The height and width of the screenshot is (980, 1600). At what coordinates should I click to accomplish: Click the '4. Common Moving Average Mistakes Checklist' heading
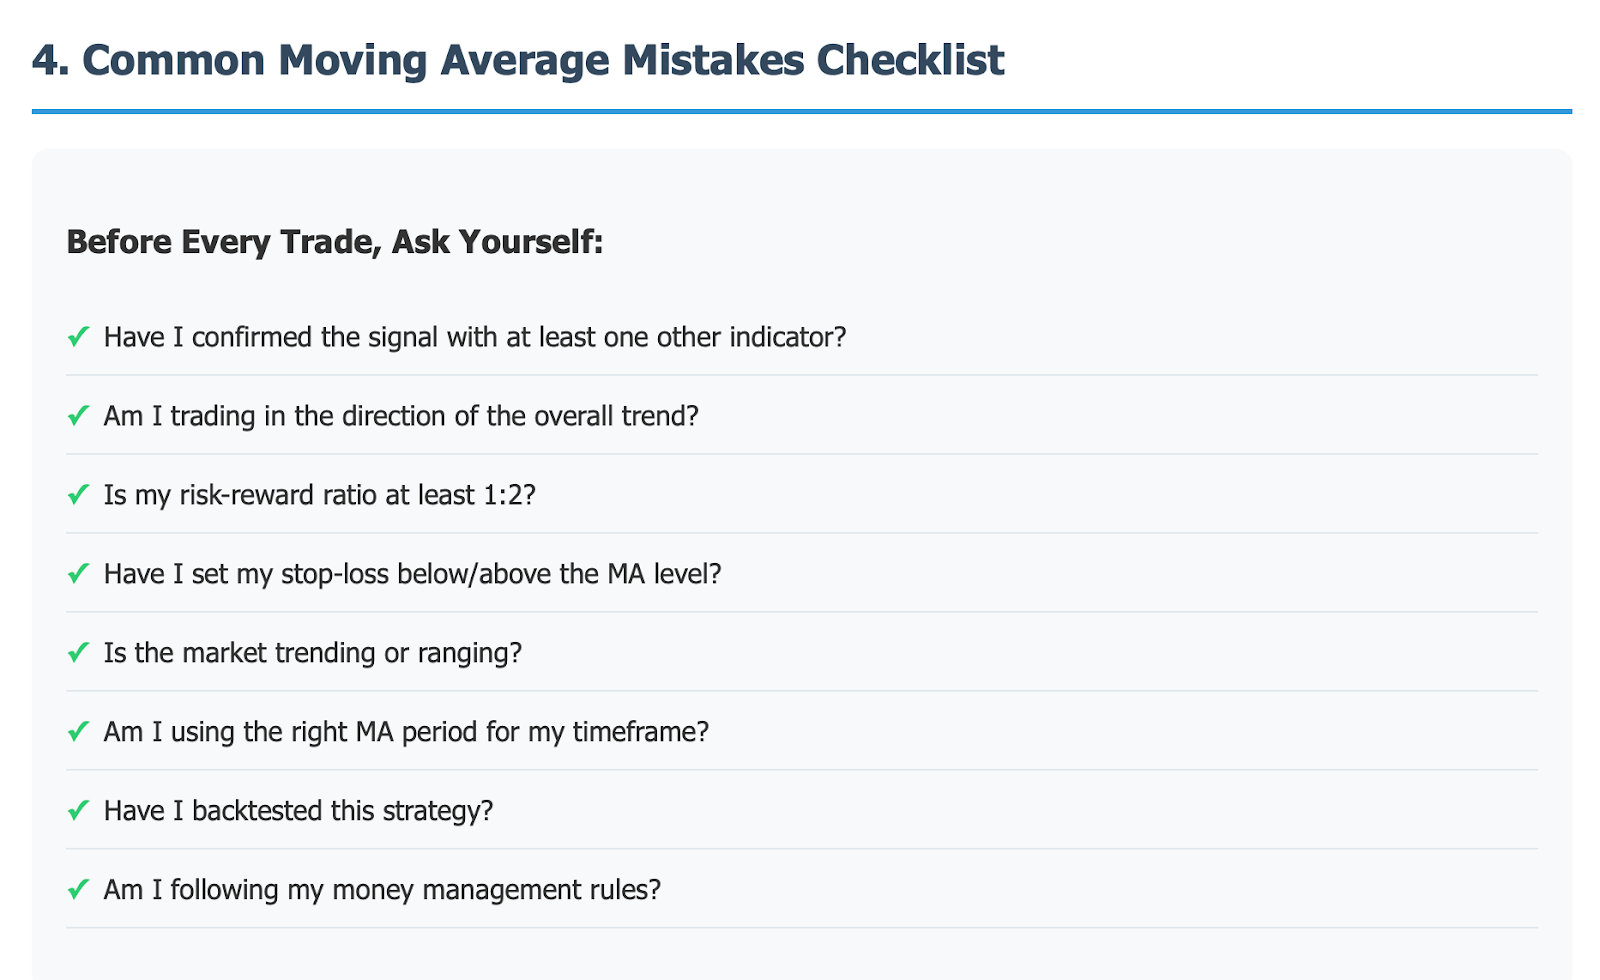point(518,60)
